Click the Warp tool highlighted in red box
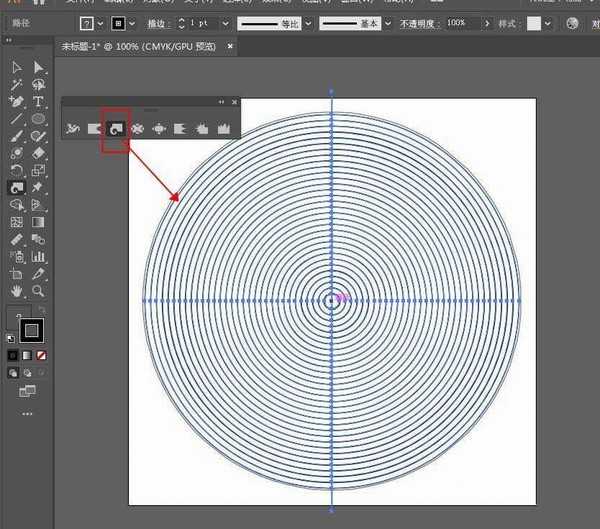Image resolution: width=600 pixels, height=529 pixels. click(115, 128)
